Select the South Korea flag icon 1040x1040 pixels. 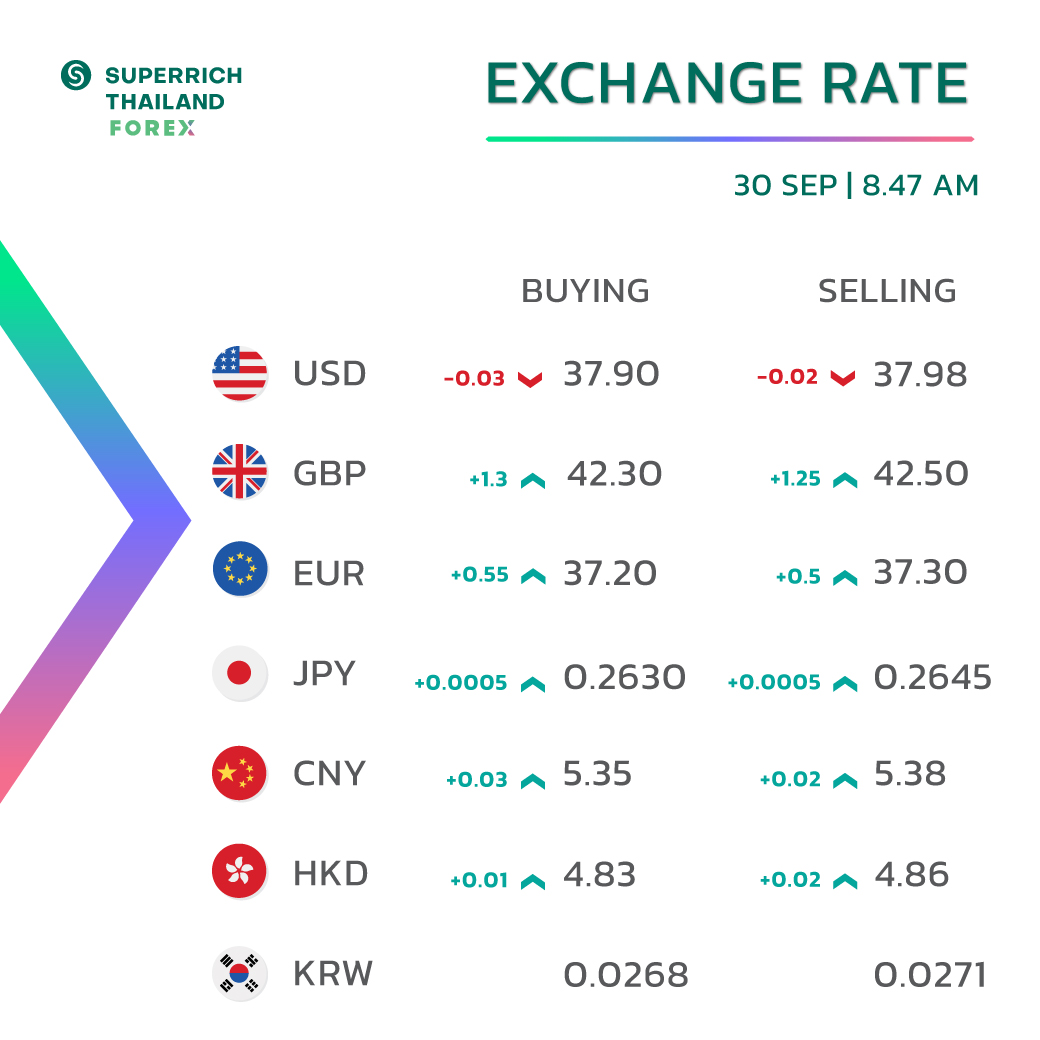[239, 973]
